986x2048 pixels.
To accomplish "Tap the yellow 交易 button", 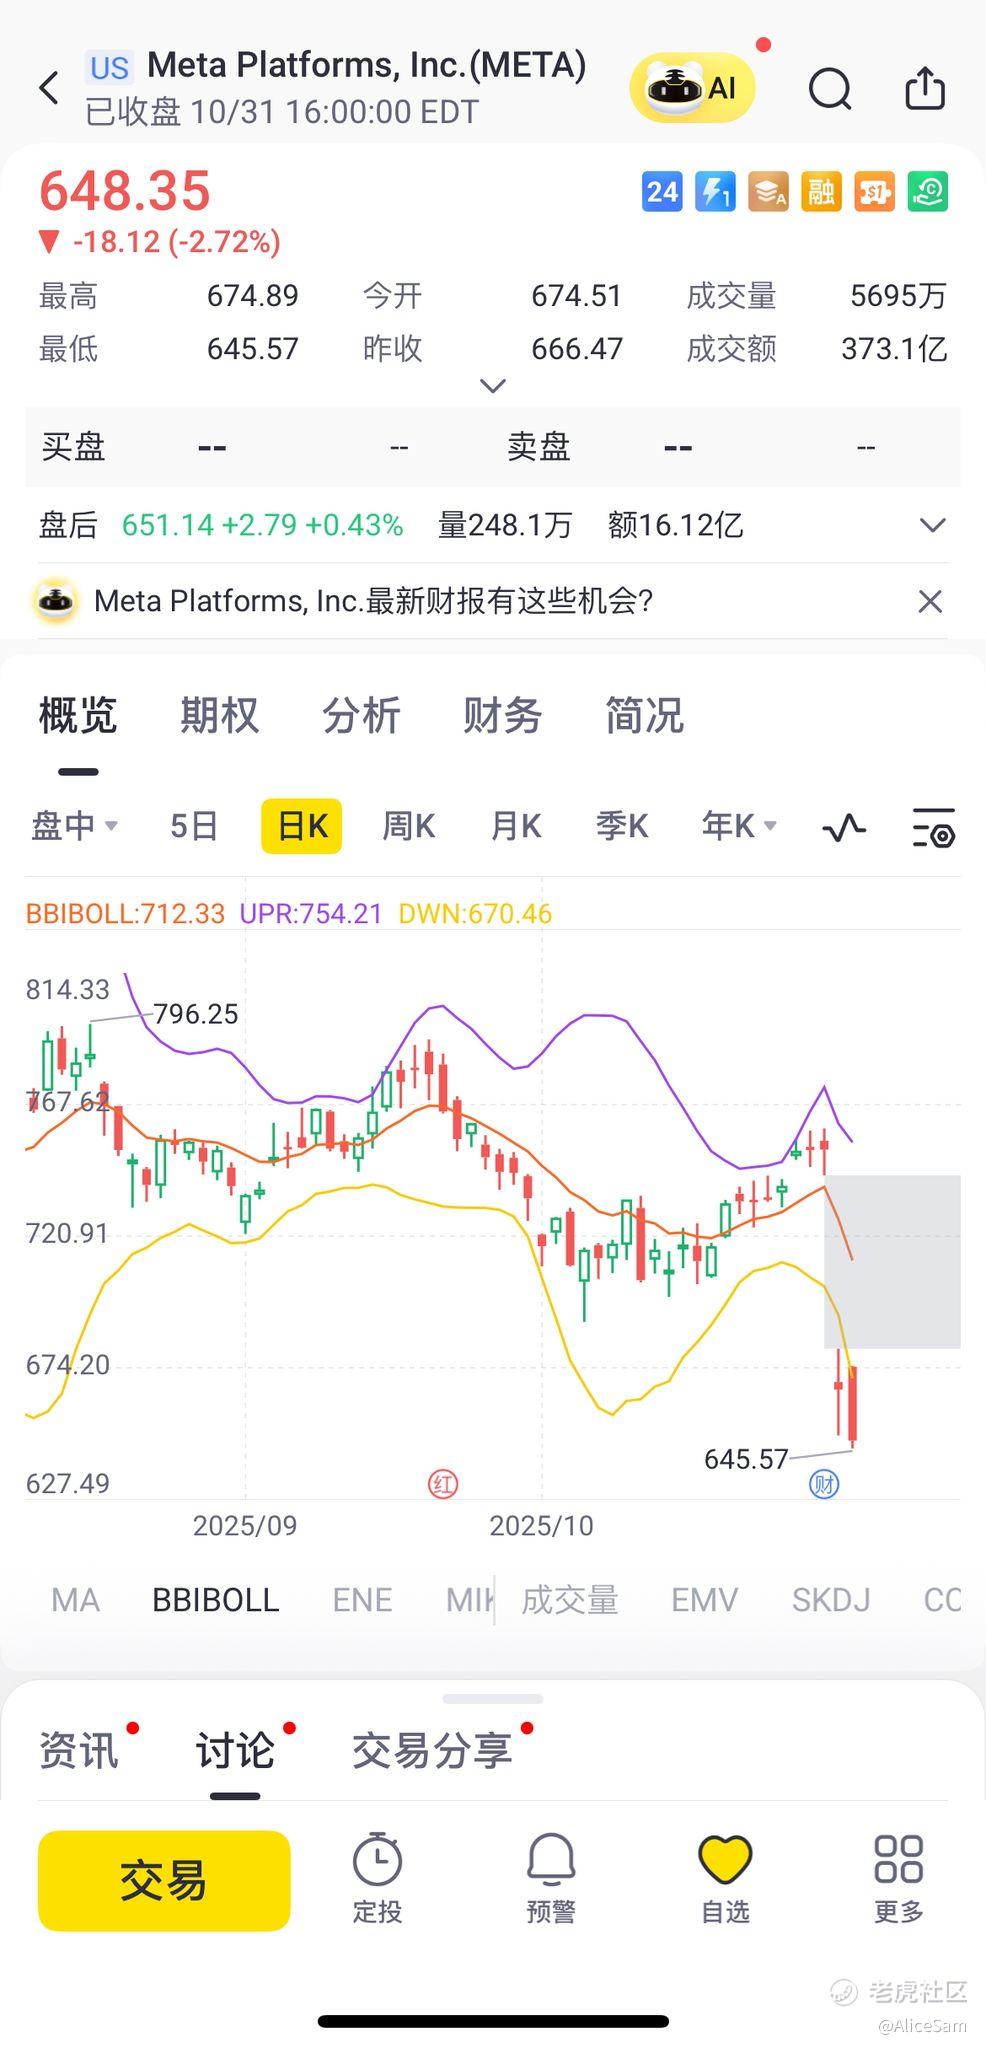I will 164,1880.
